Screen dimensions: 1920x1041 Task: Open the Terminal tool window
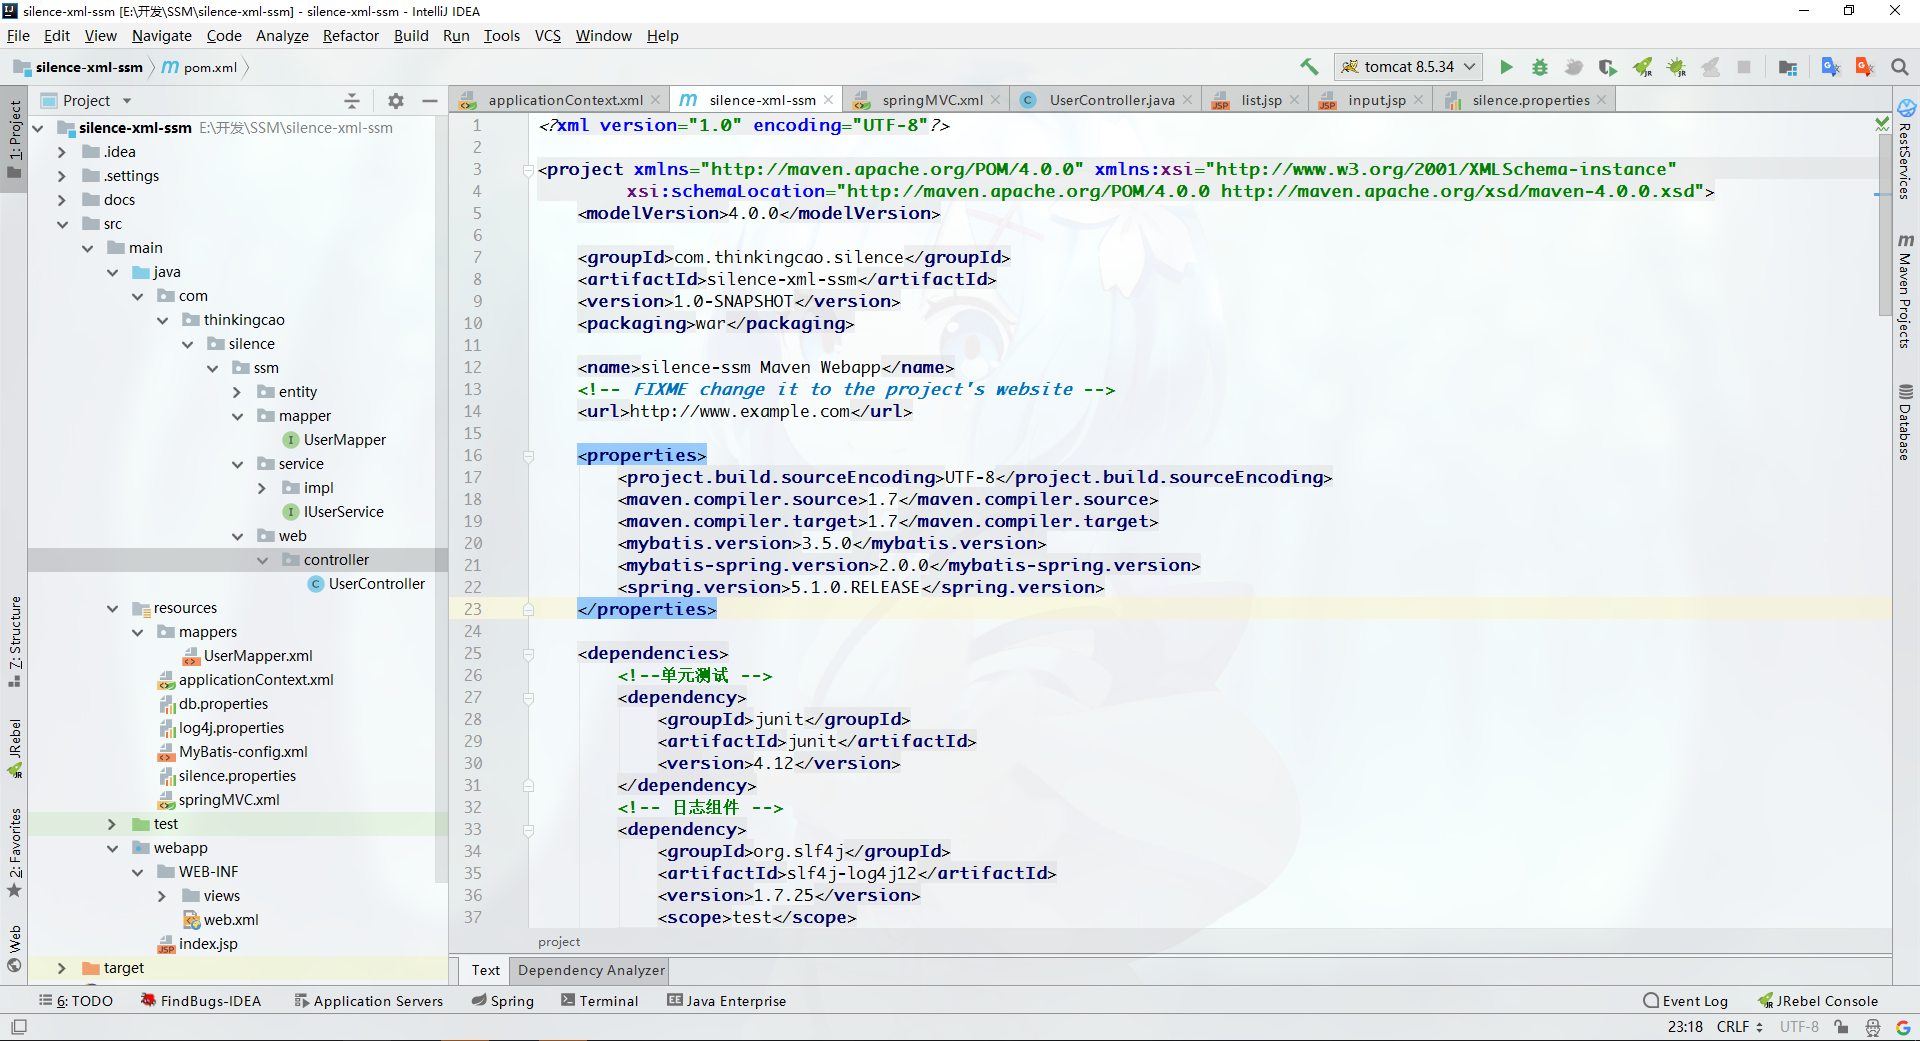point(600,1001)
